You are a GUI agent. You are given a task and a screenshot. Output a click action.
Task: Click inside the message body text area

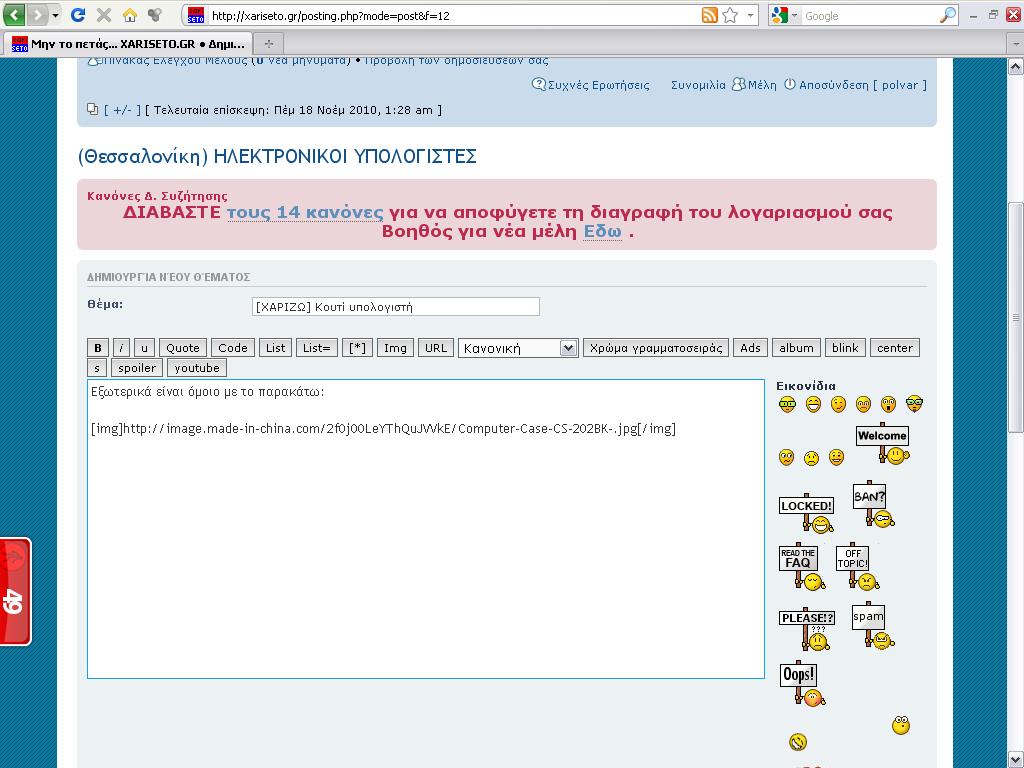(x=426, y=529)
